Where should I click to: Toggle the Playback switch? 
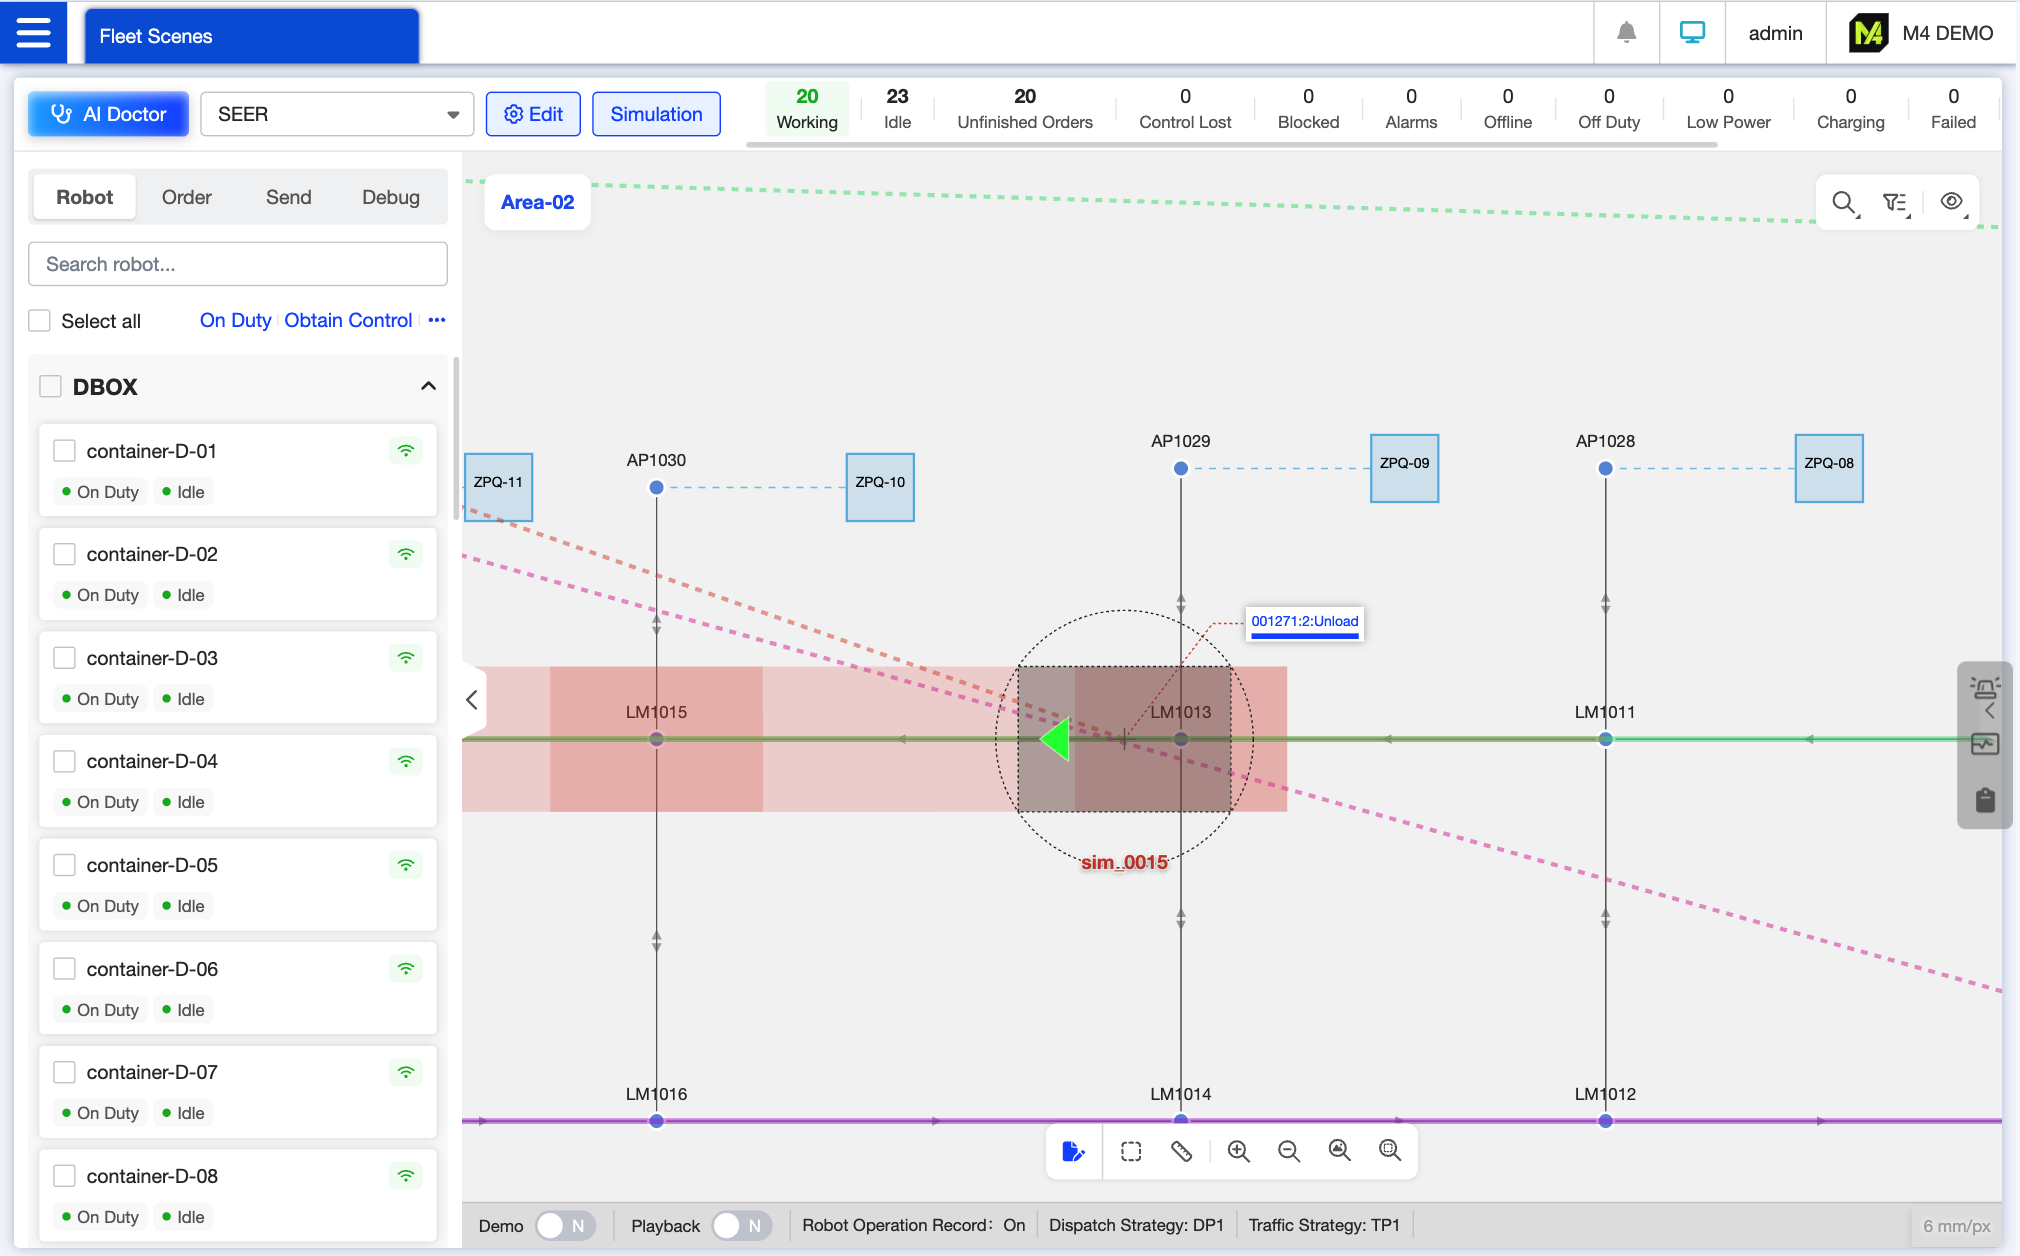click(x=741, y=1225)
